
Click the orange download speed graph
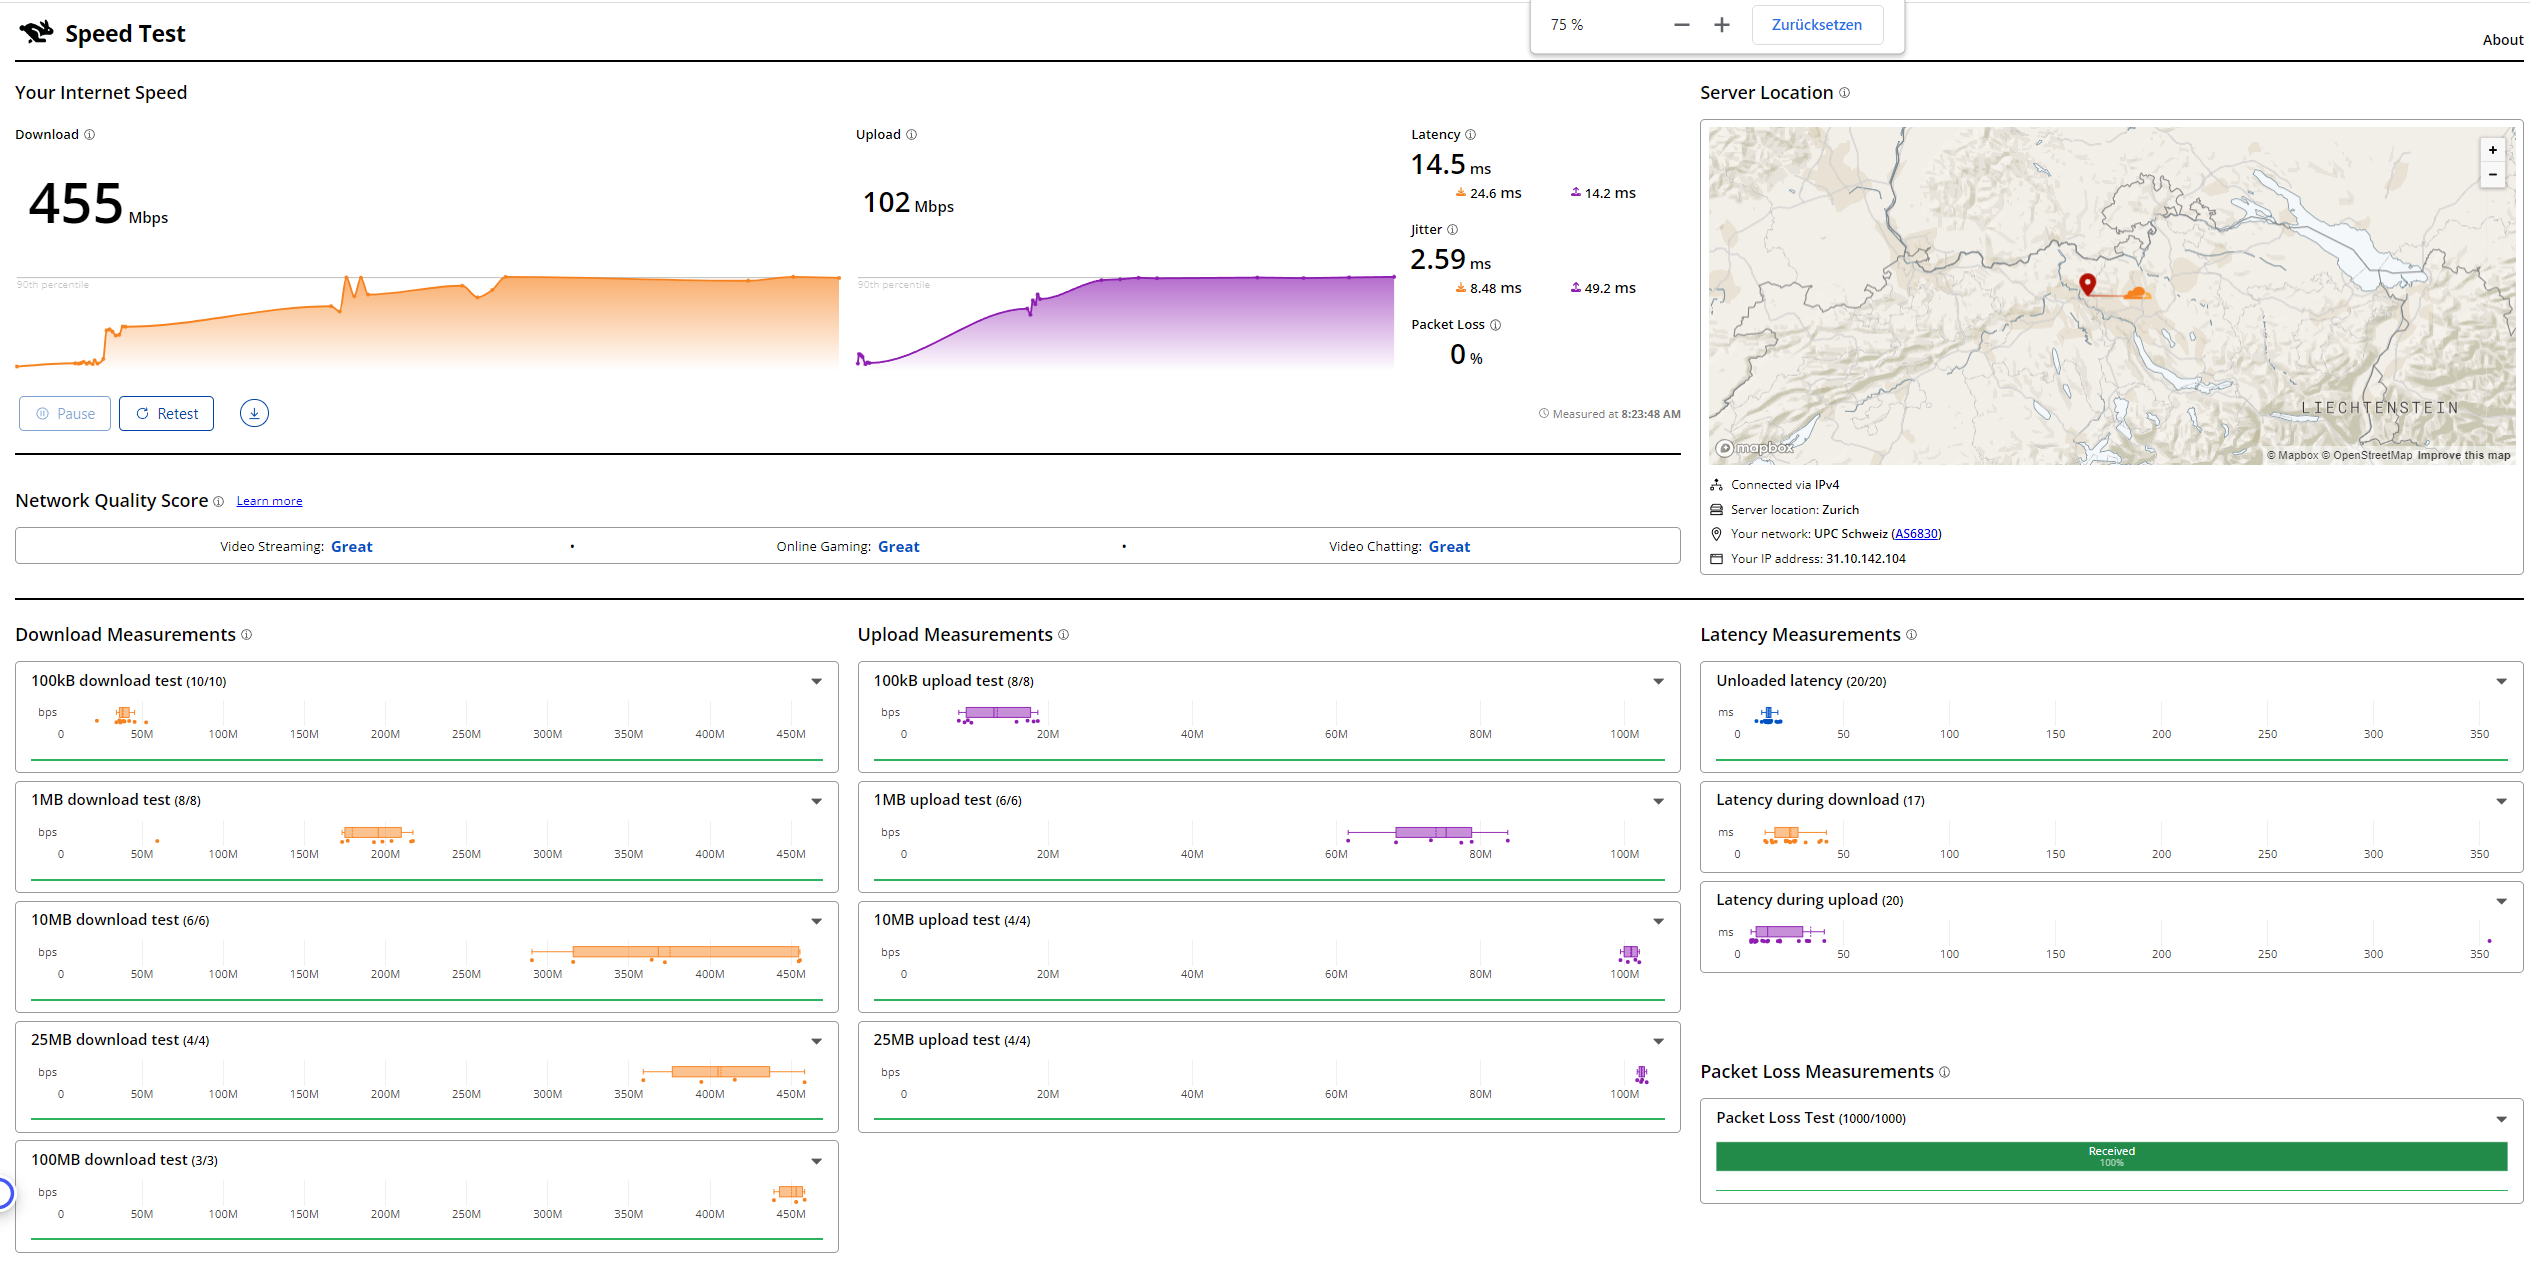[x=427, y=321]
